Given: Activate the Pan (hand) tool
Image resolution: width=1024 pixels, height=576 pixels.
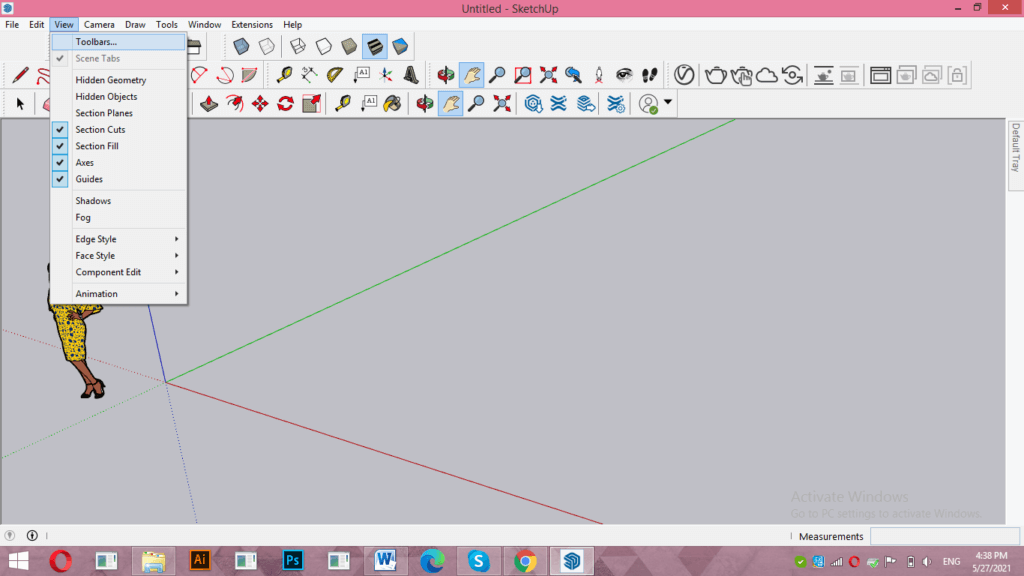Looking at the screenshot, I should (469, 75).
